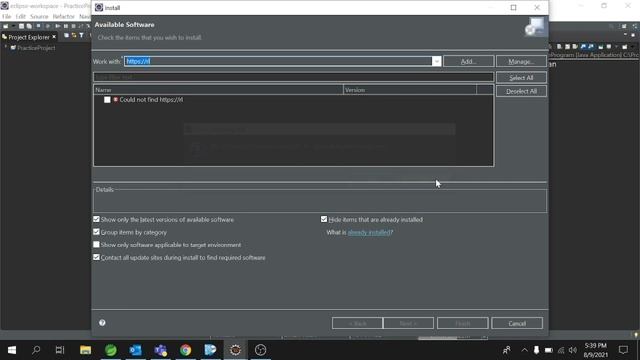
Task: Open Google Chrome from the taskbar
Action: pyautogui.click(x=186, y=350)
